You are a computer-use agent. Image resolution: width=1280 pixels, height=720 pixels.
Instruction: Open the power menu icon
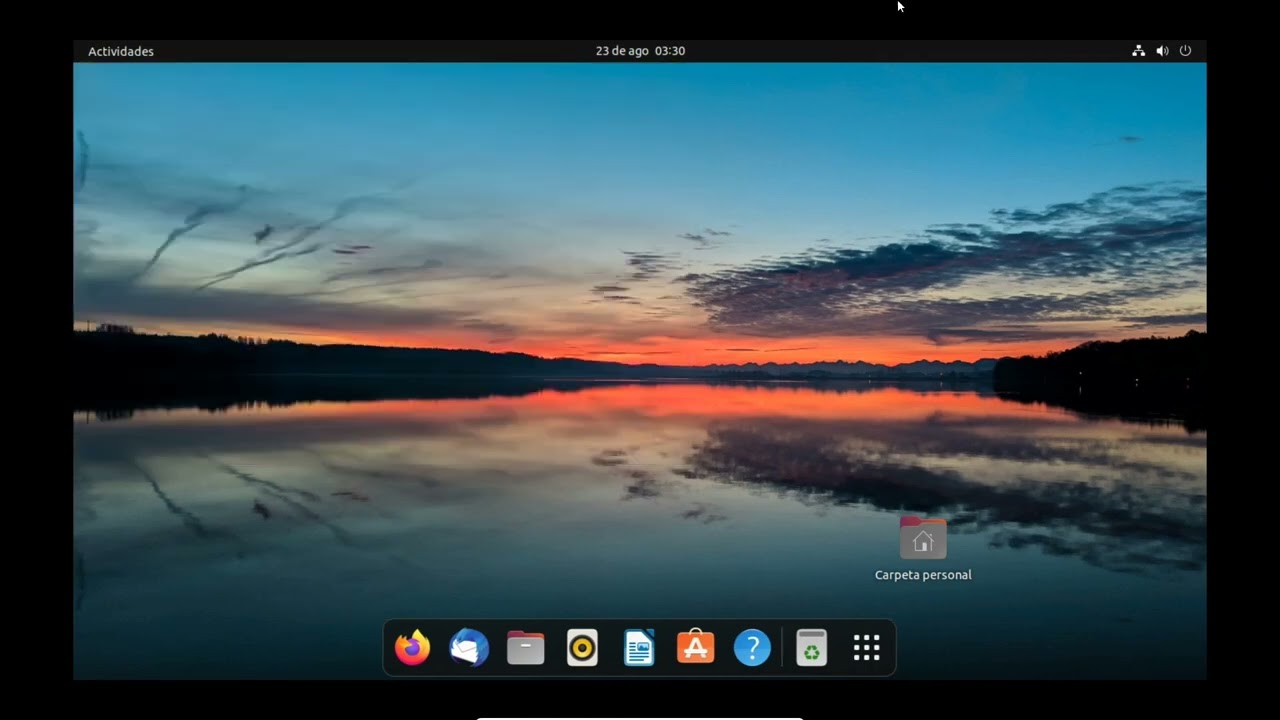click(x=1185, y=51)
